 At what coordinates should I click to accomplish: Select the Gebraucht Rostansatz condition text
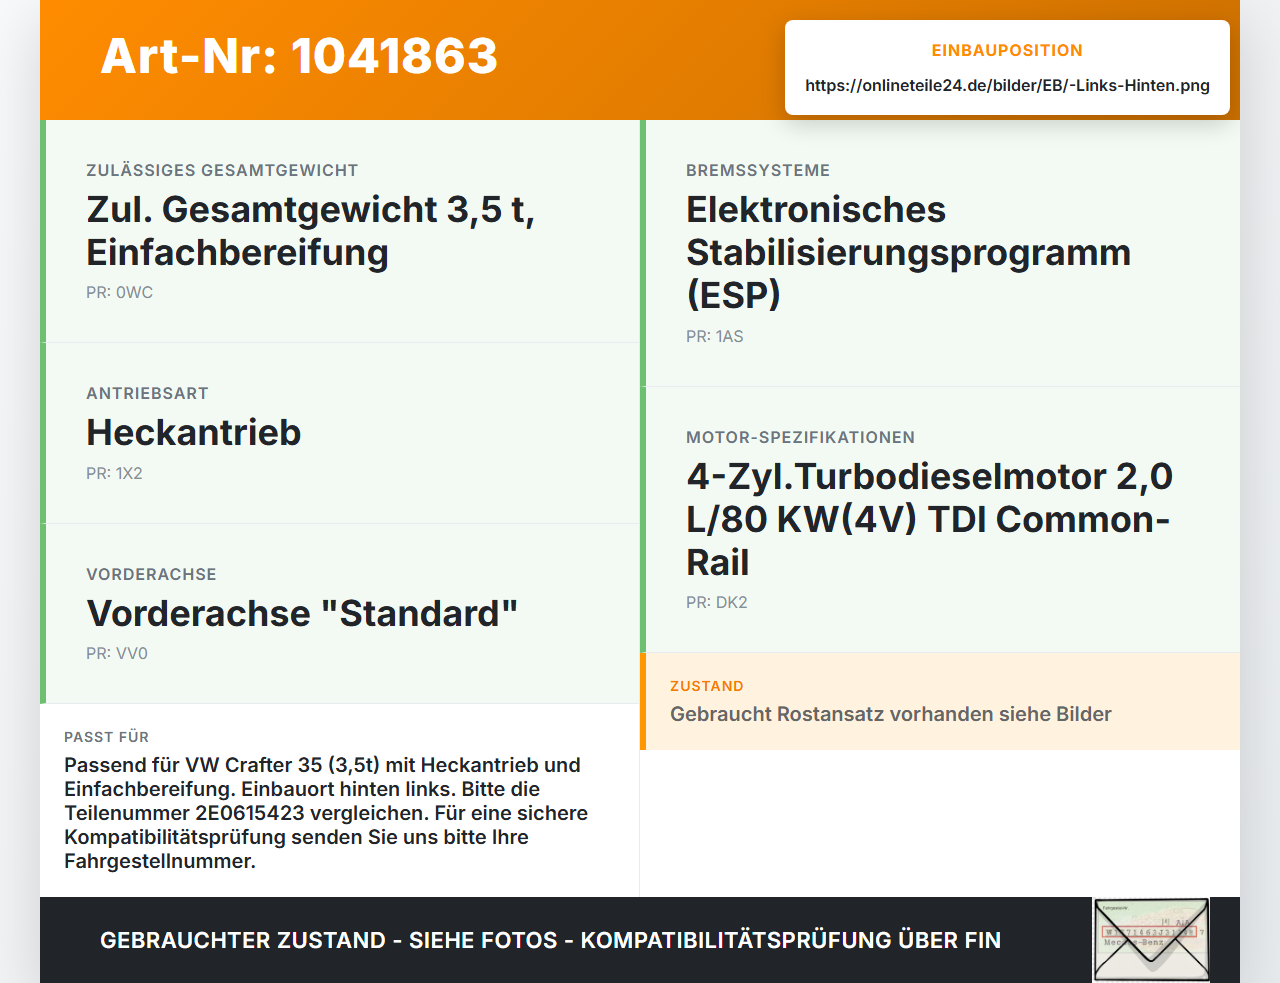point(890,714)
